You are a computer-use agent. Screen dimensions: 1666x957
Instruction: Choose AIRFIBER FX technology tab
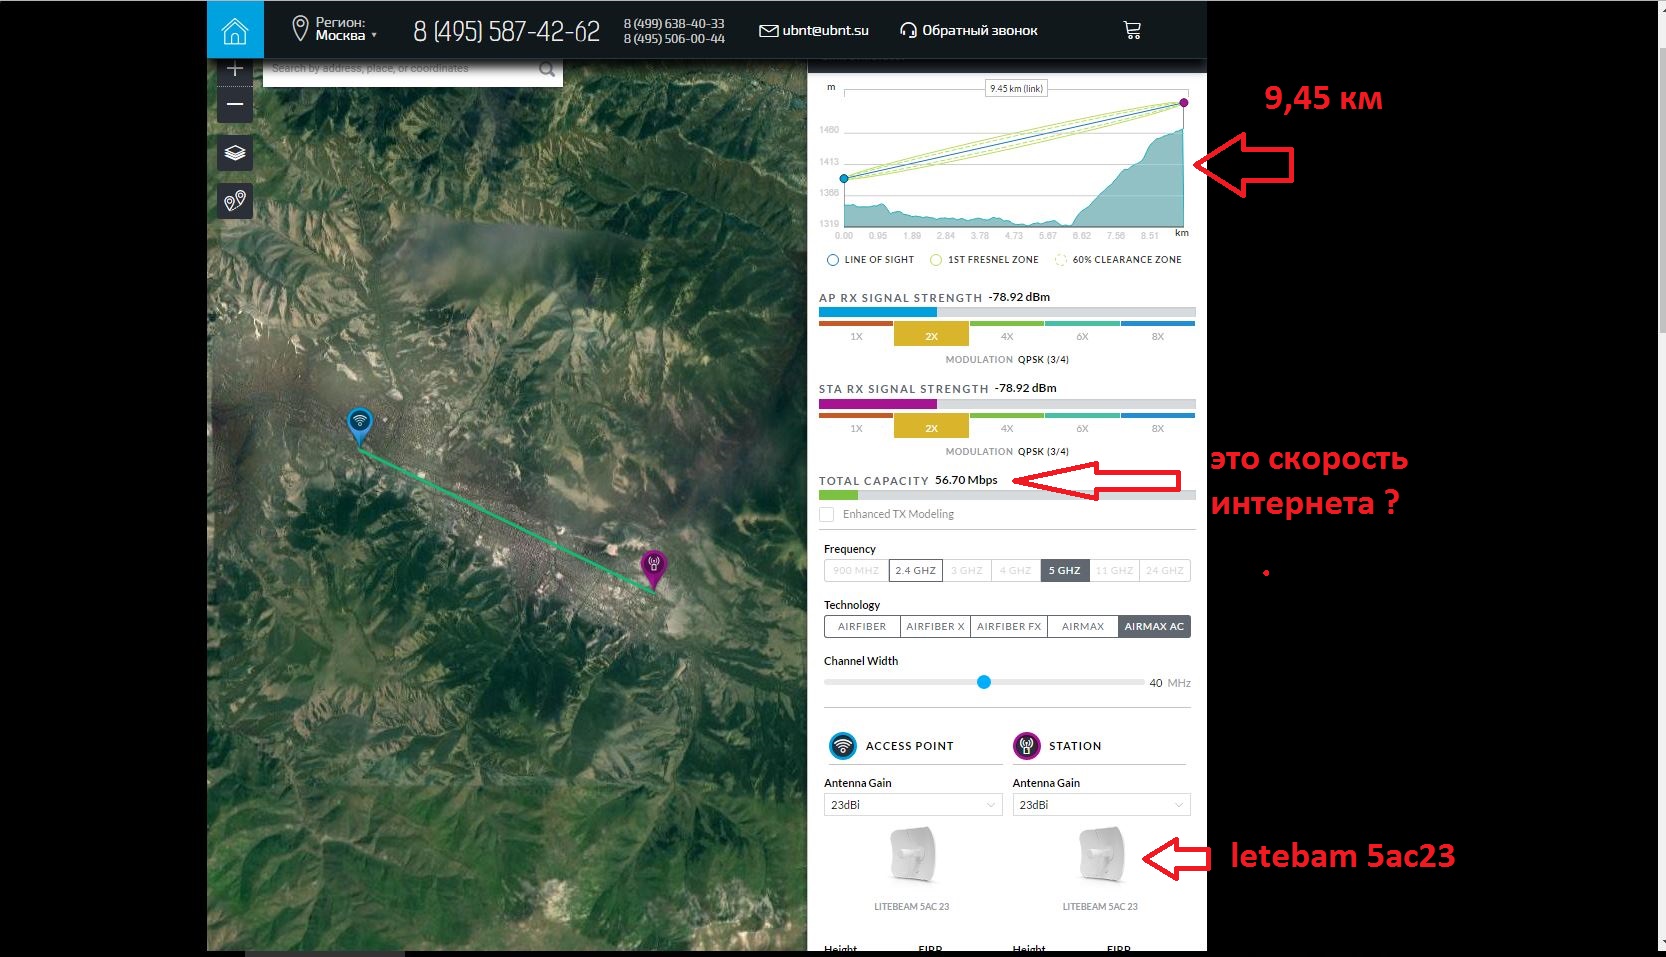[x=1009, y=627]
